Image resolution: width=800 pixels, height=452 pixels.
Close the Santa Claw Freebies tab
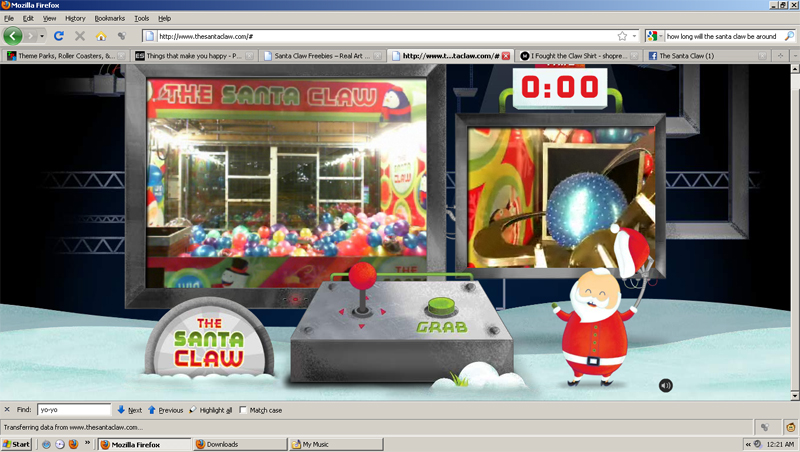[x=378, y=56]
